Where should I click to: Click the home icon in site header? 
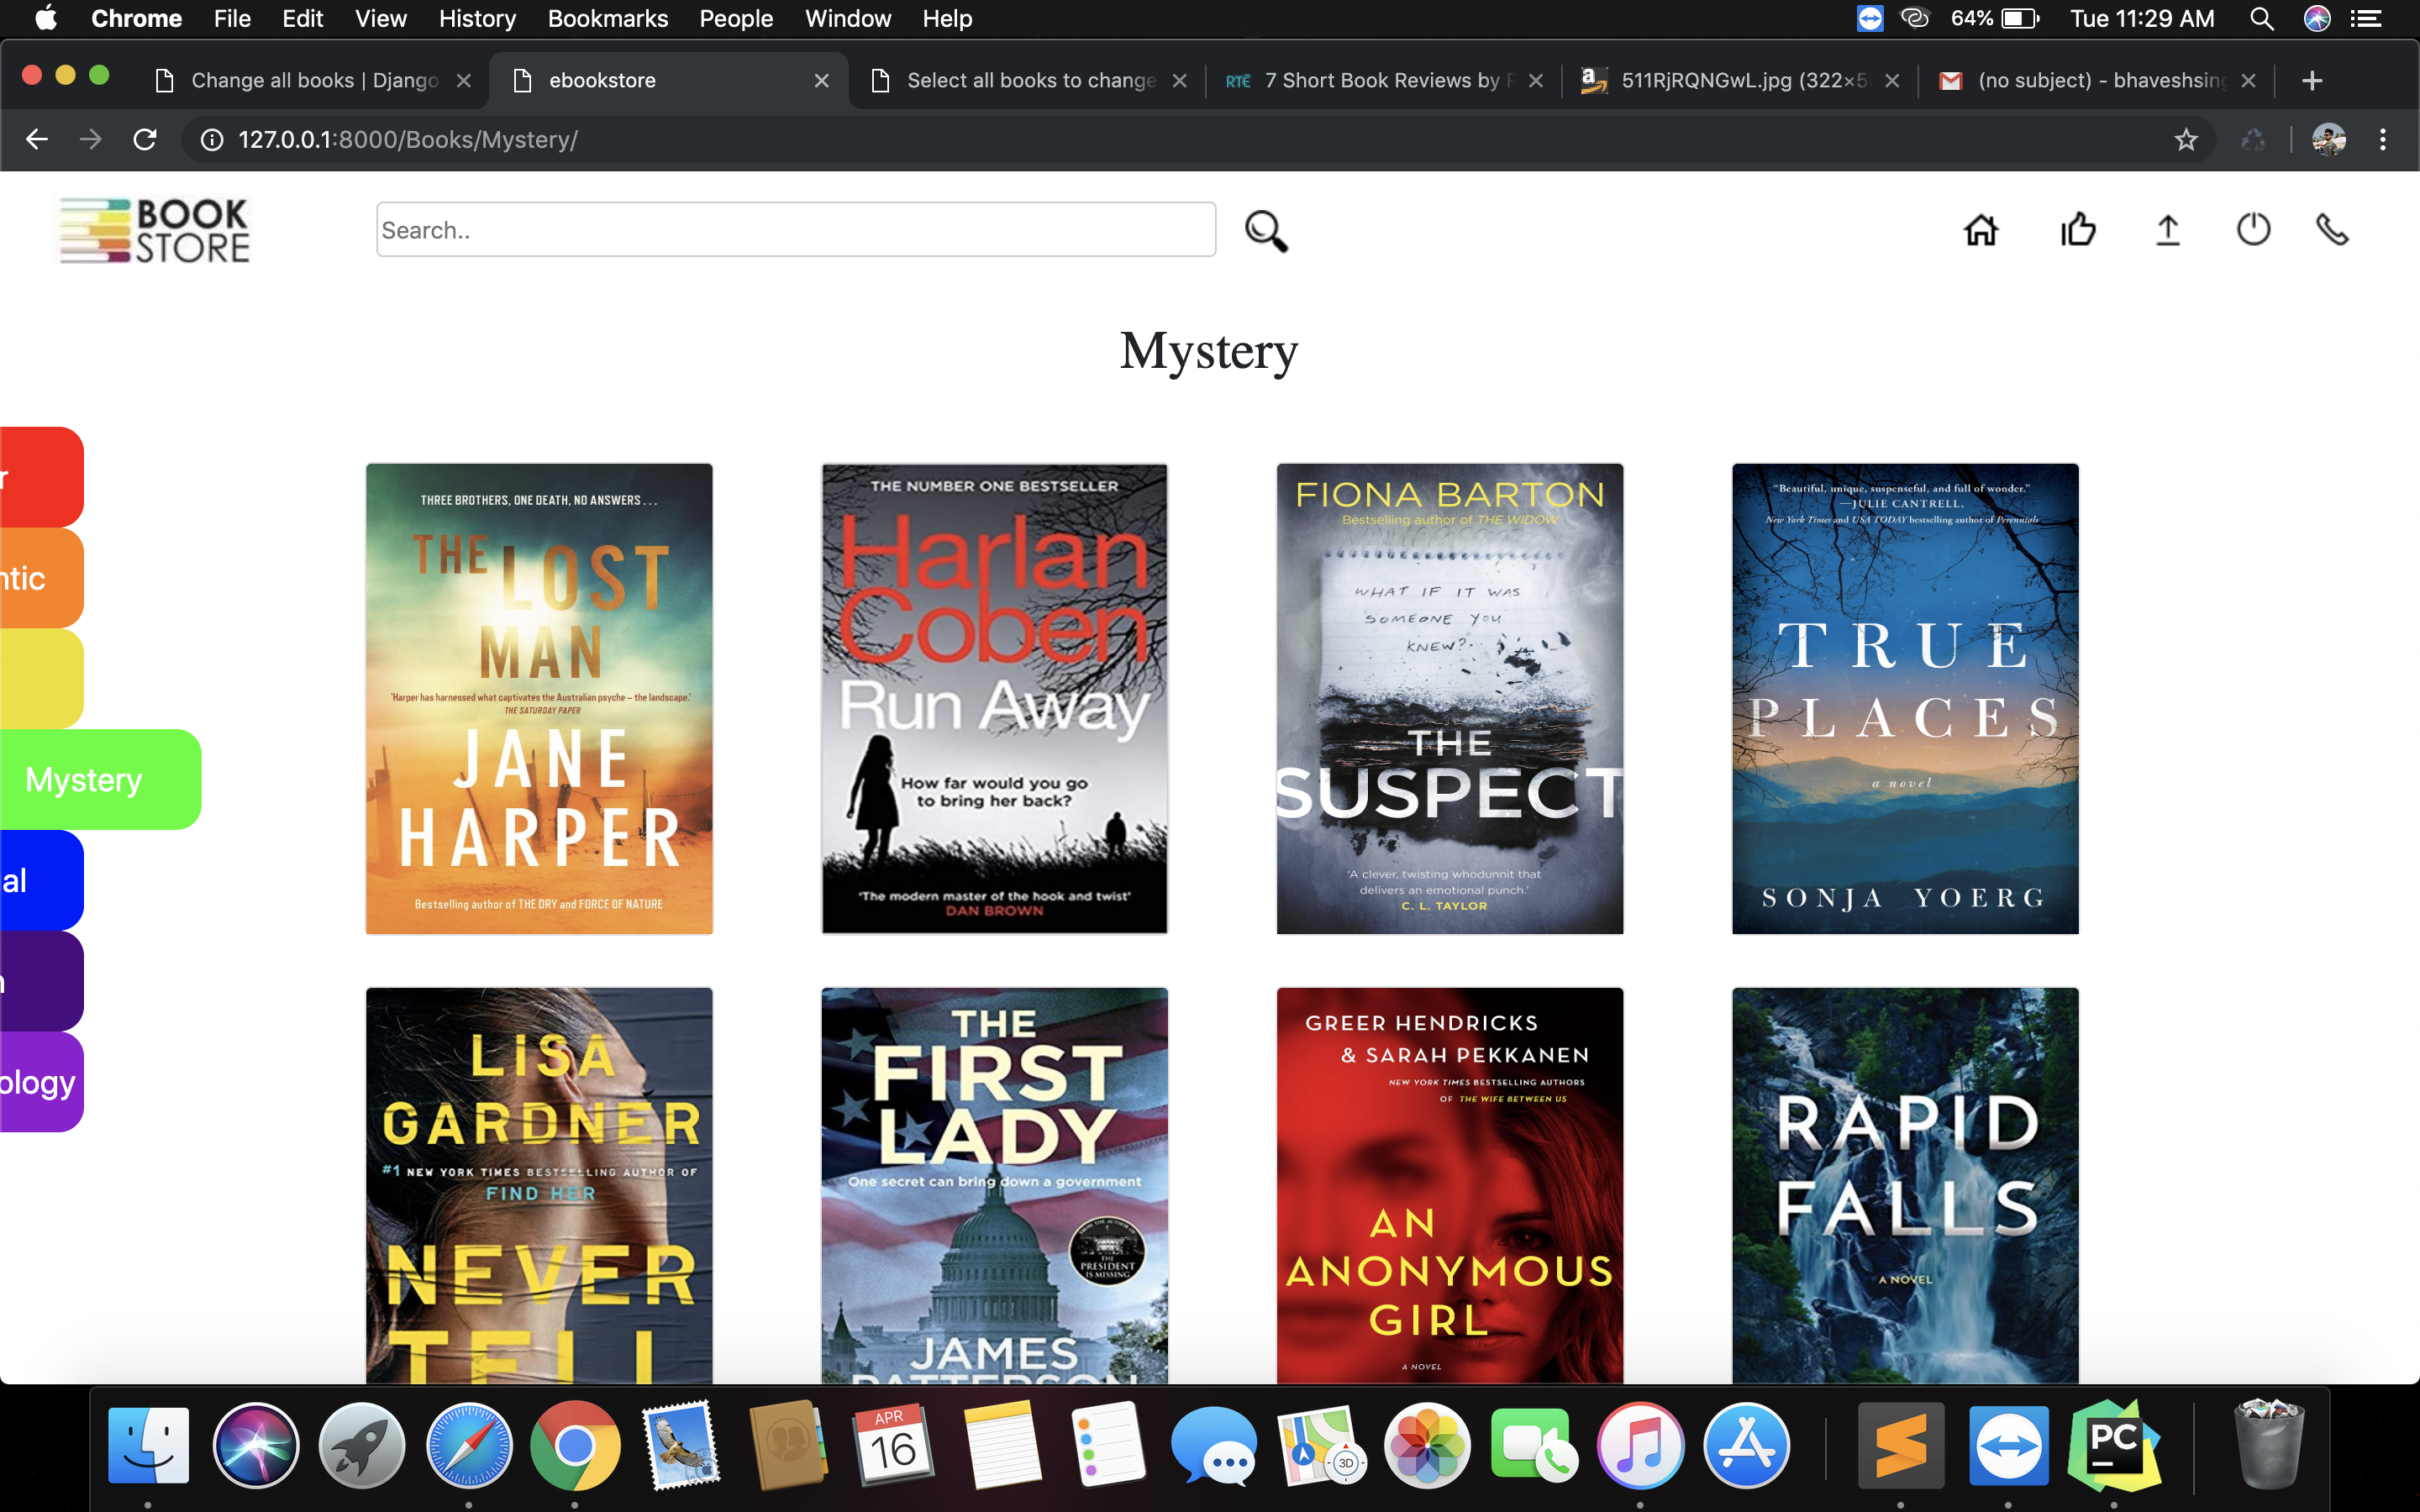coord(1980,230)
